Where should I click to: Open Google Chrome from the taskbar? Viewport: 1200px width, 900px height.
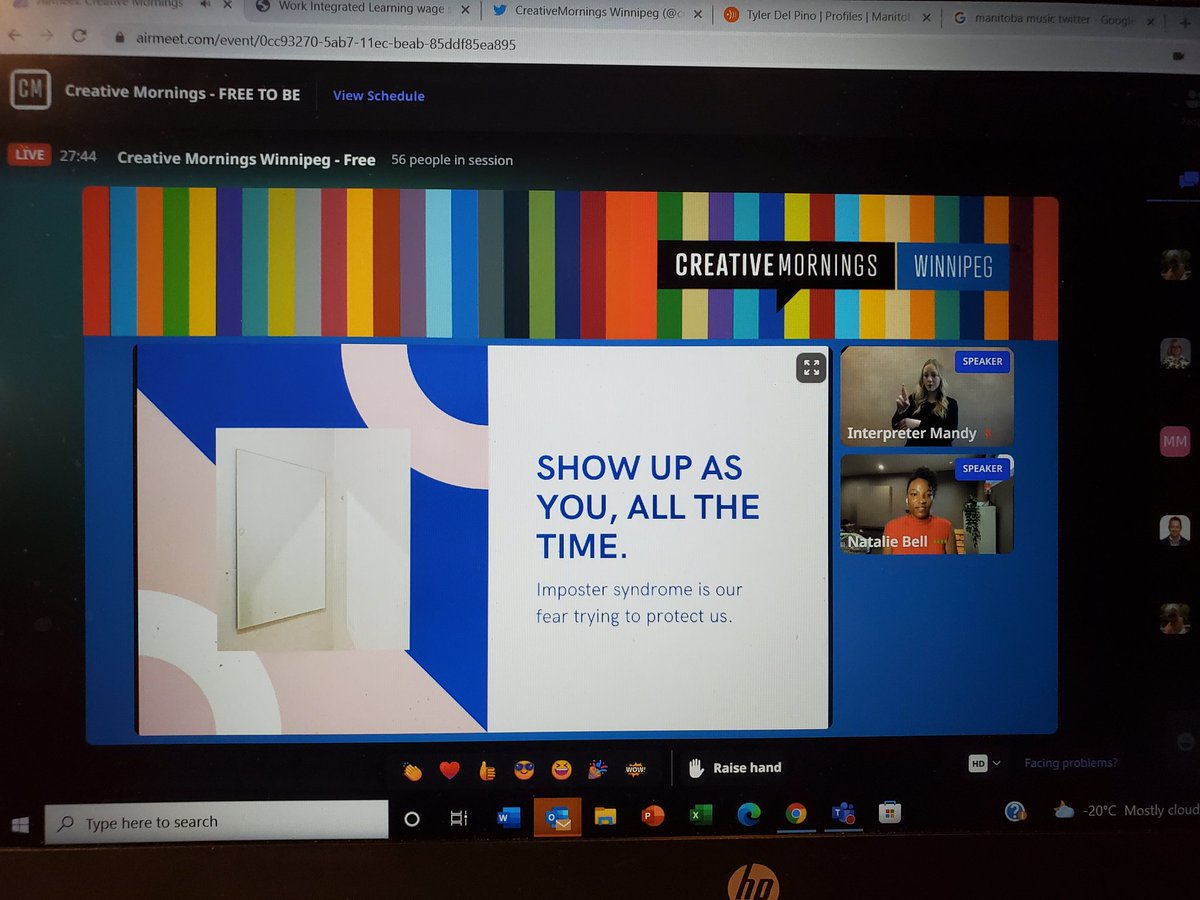click(796, 813)
